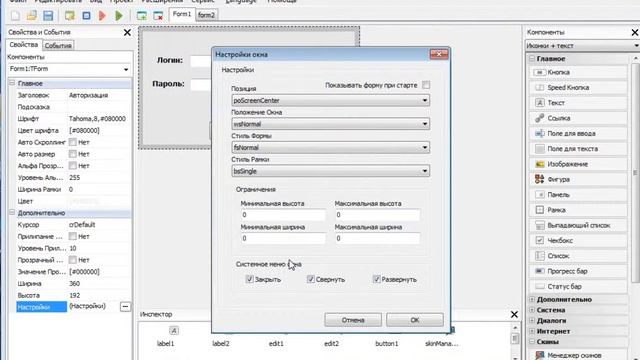Toggle the Прозрачный property checkbox
The image size is (640, 360).
(73, 260)
